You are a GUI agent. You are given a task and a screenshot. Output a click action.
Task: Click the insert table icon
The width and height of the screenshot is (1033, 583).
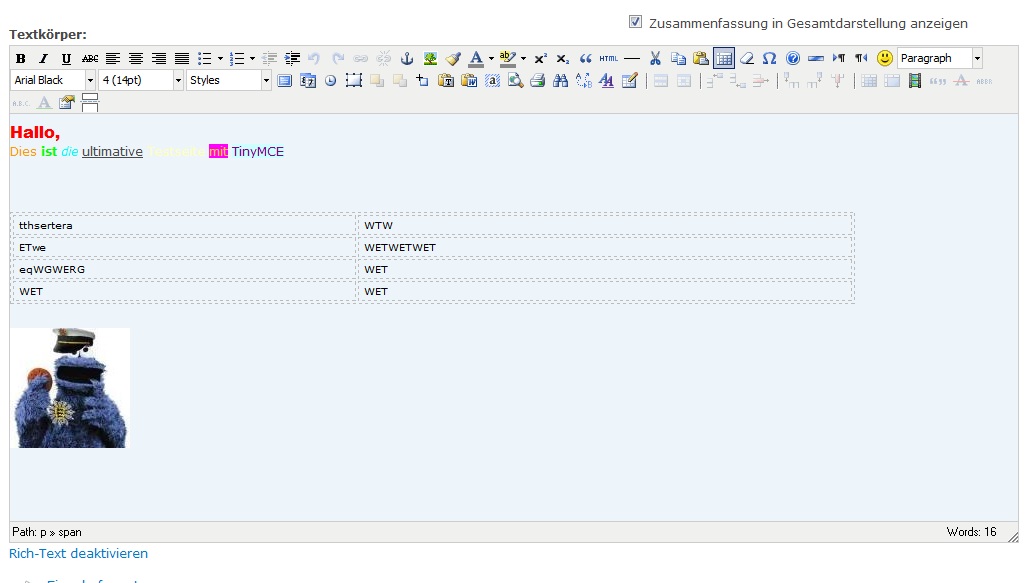click(x=724, y=59)
